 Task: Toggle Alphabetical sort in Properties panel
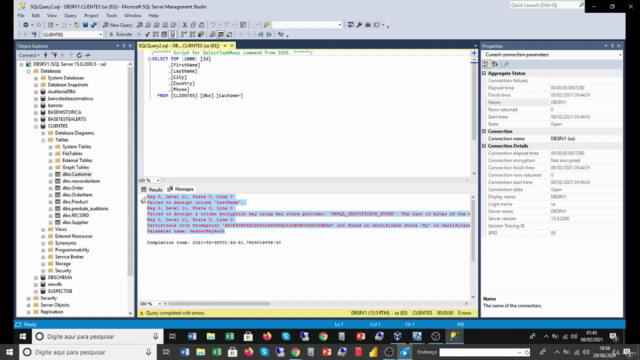tap(495, 64)
